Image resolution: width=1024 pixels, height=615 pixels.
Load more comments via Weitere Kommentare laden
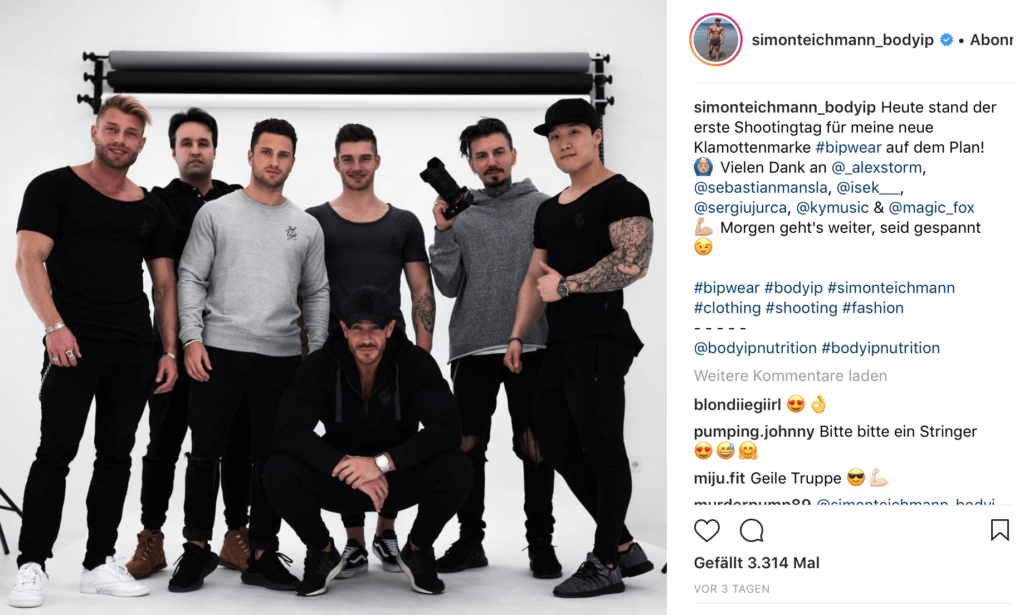point(790,376)
